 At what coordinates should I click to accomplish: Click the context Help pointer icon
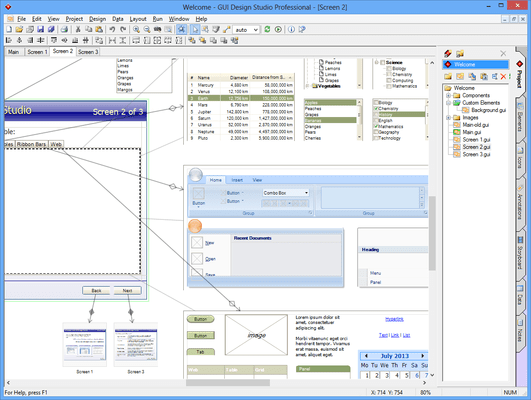302,29
